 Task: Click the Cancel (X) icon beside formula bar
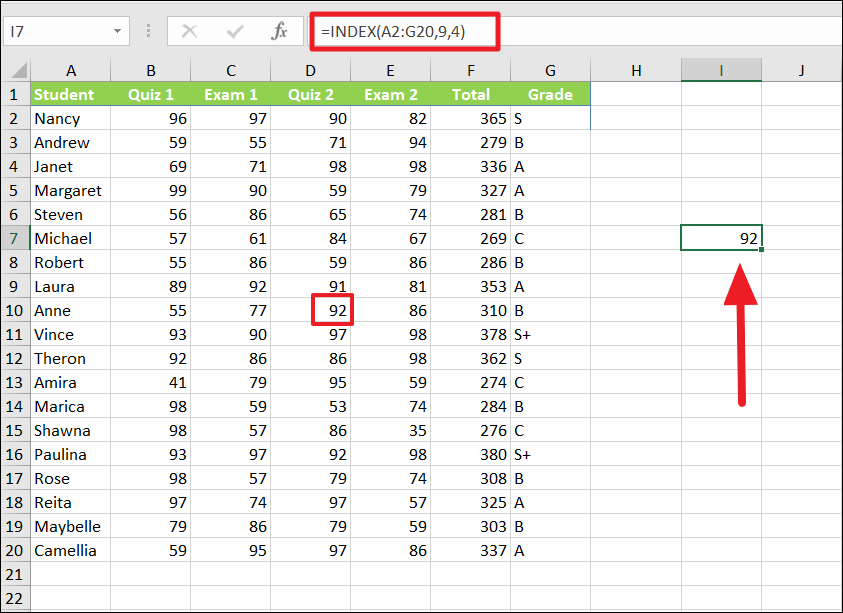(x=189, y=31)
